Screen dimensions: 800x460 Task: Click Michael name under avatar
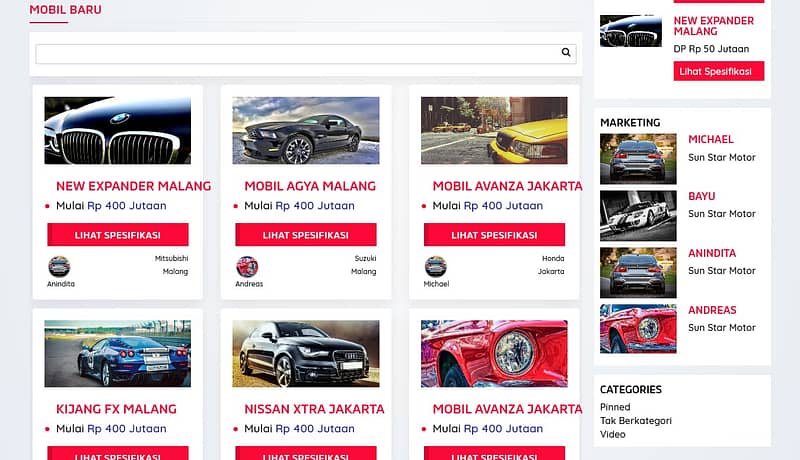[436, 284]
